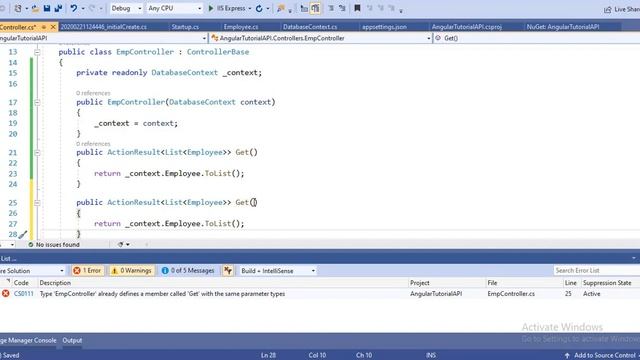Click the toolbar icon left of highlighted one
Image resolution: width=640 pixels, height=360 pixels.
pyautogui.click(x=304, y=8)
